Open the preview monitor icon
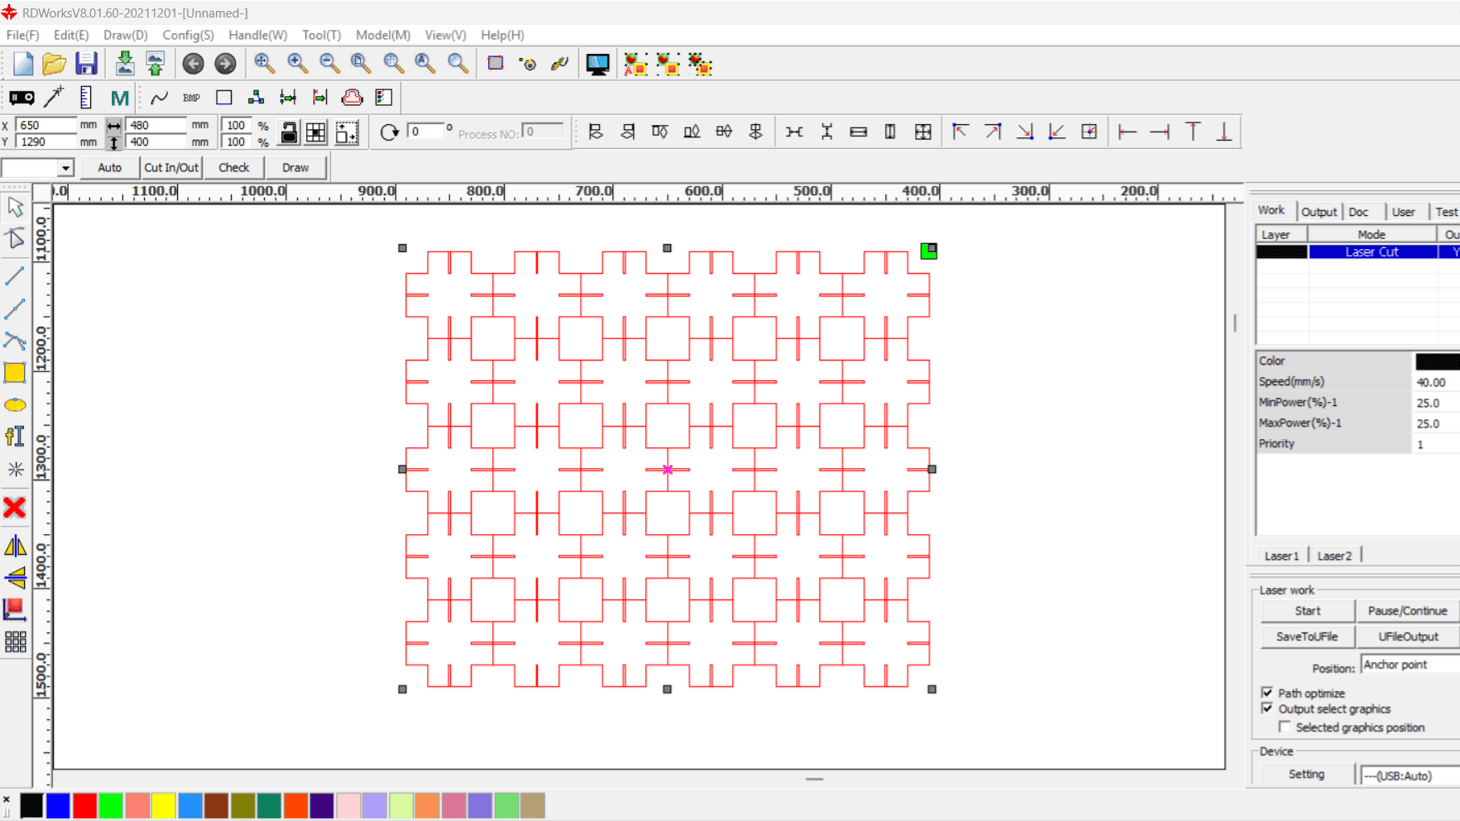The width and height of the screenshot is (1460, 821). [597, 64]
